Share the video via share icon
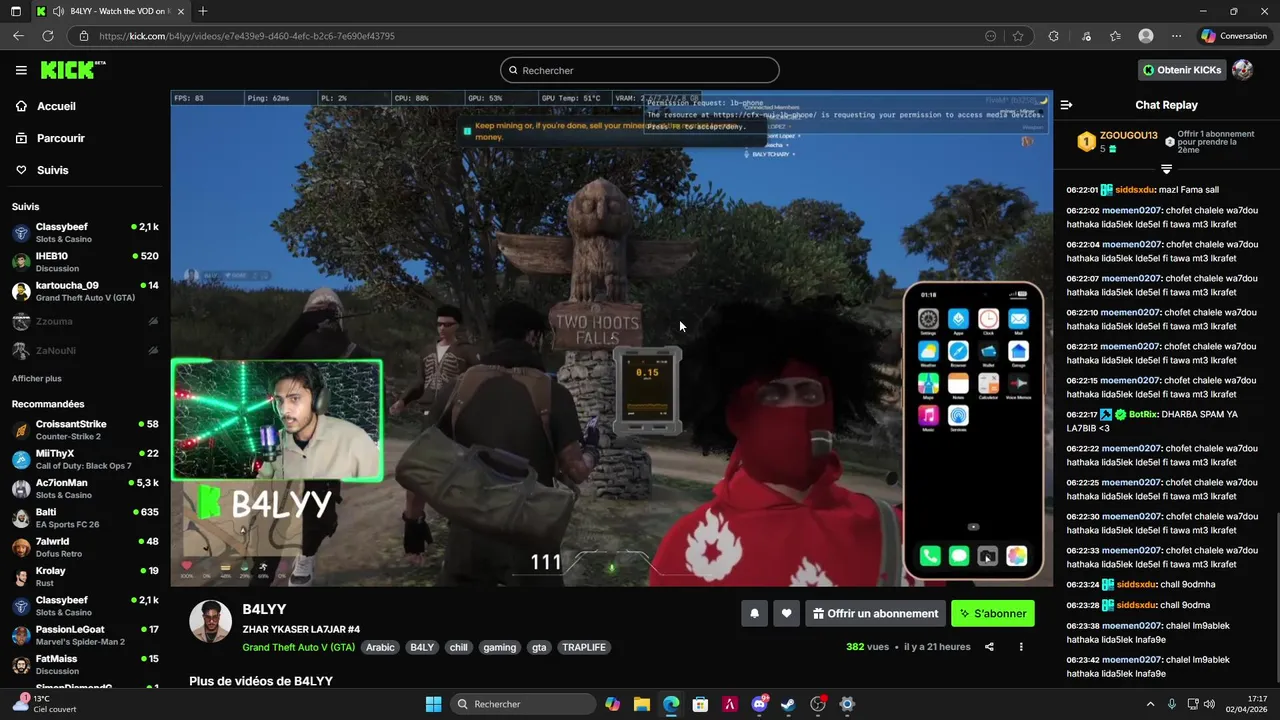The image size is (1280, 720). click(989, 647)
